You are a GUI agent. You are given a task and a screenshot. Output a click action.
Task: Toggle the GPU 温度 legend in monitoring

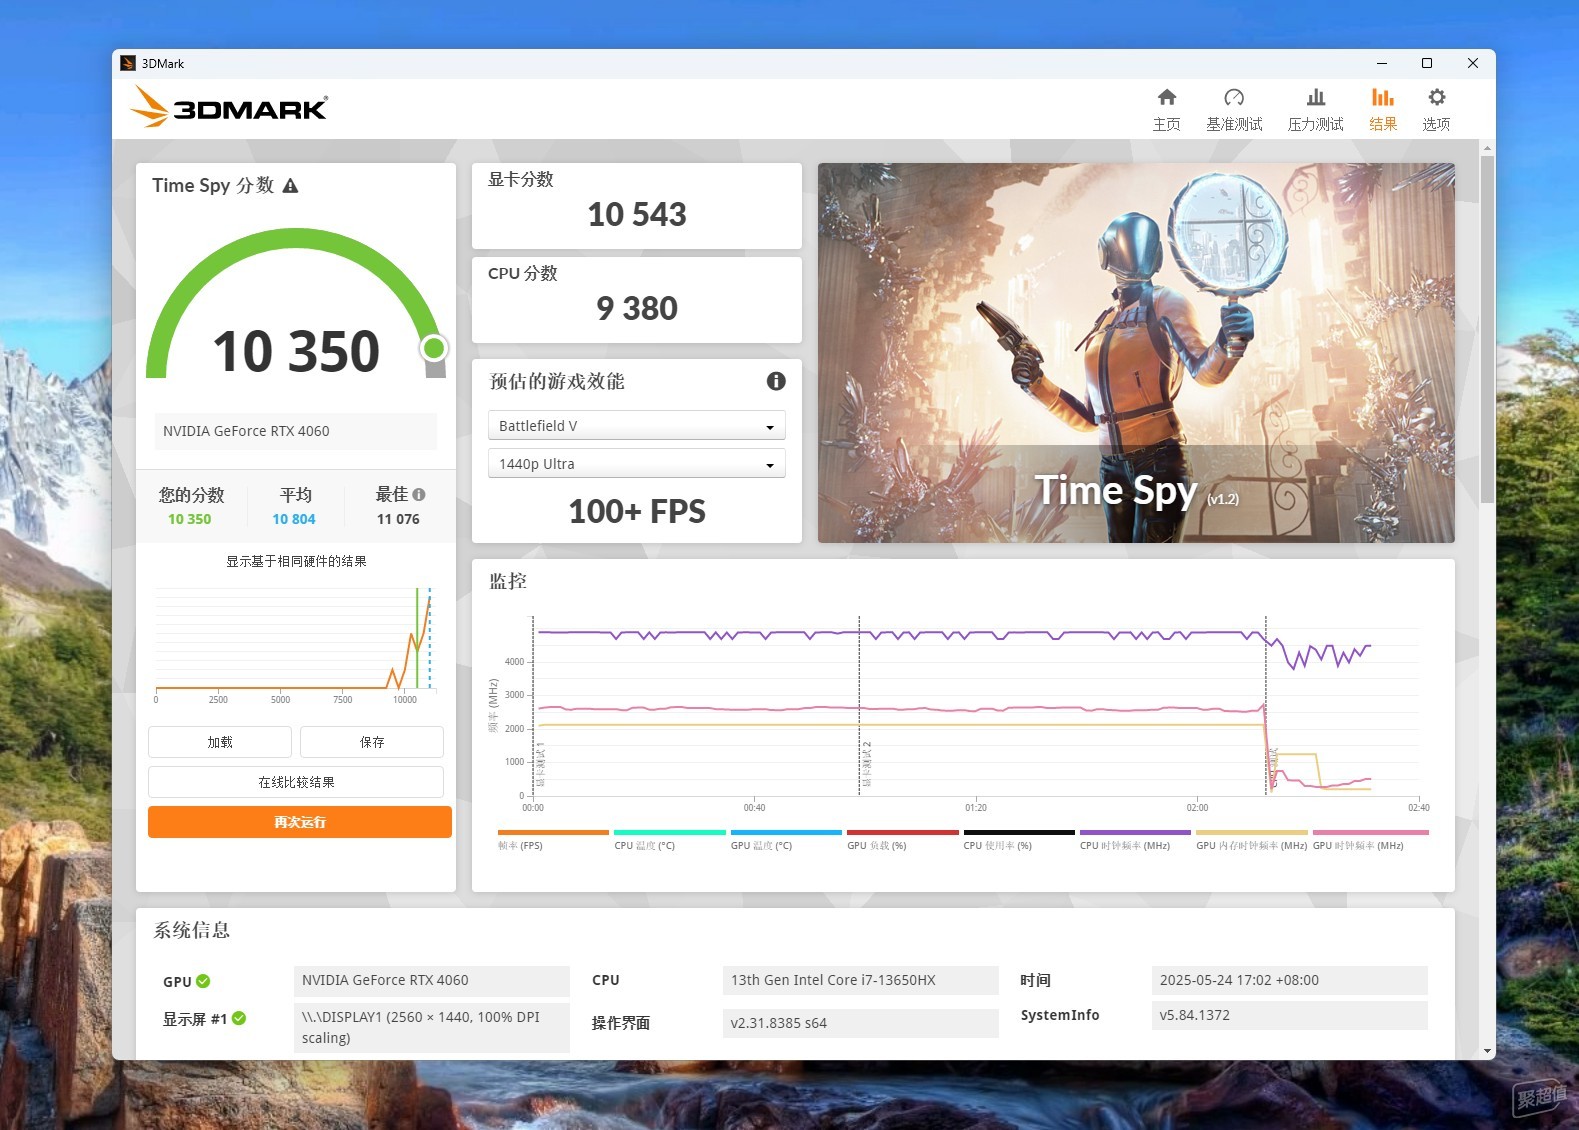point(786,840)
